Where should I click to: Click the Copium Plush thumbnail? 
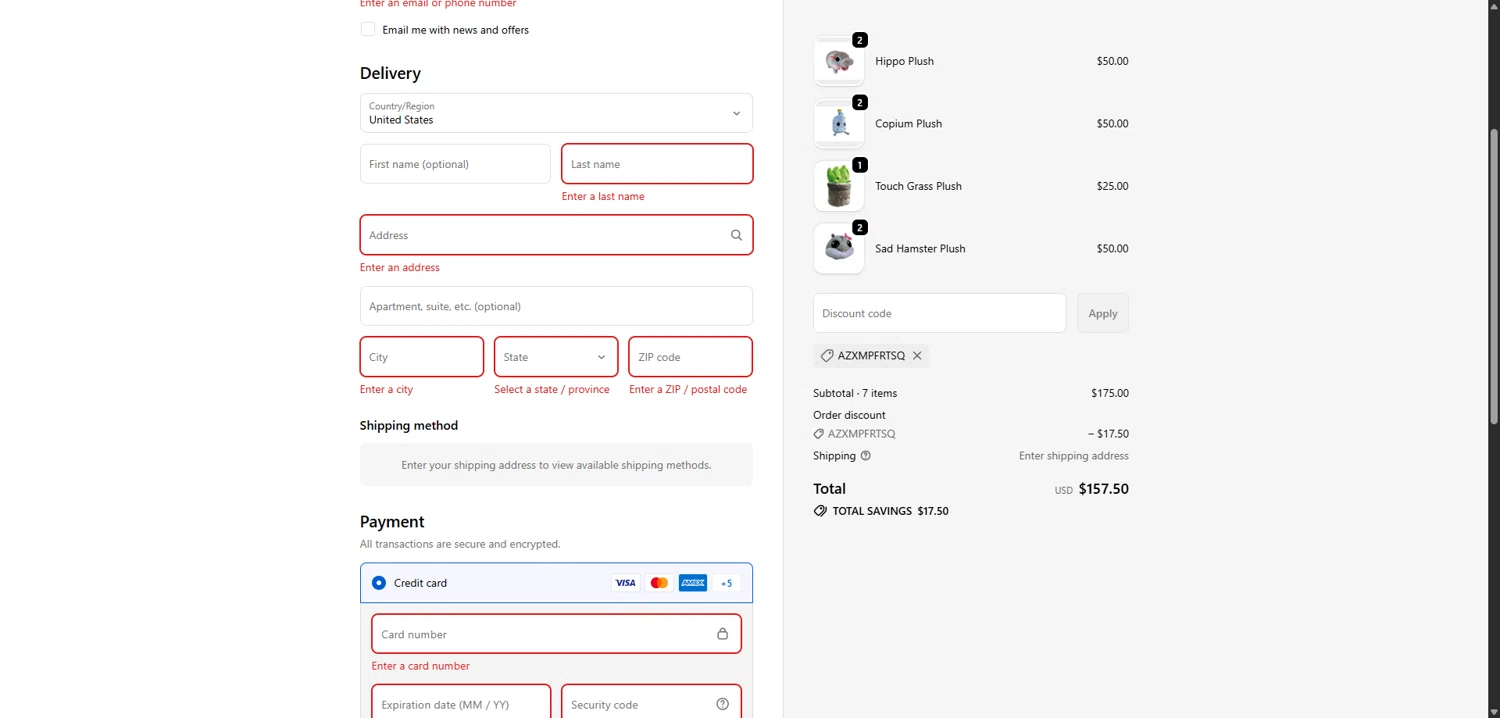pos(839,124)
